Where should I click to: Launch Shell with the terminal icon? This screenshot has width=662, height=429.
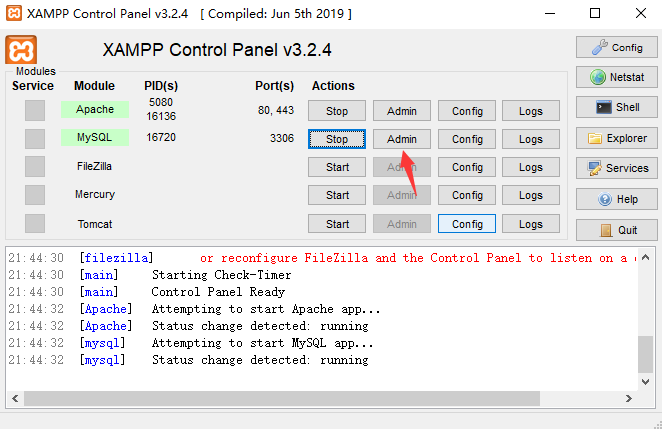(x=616, y=107)
